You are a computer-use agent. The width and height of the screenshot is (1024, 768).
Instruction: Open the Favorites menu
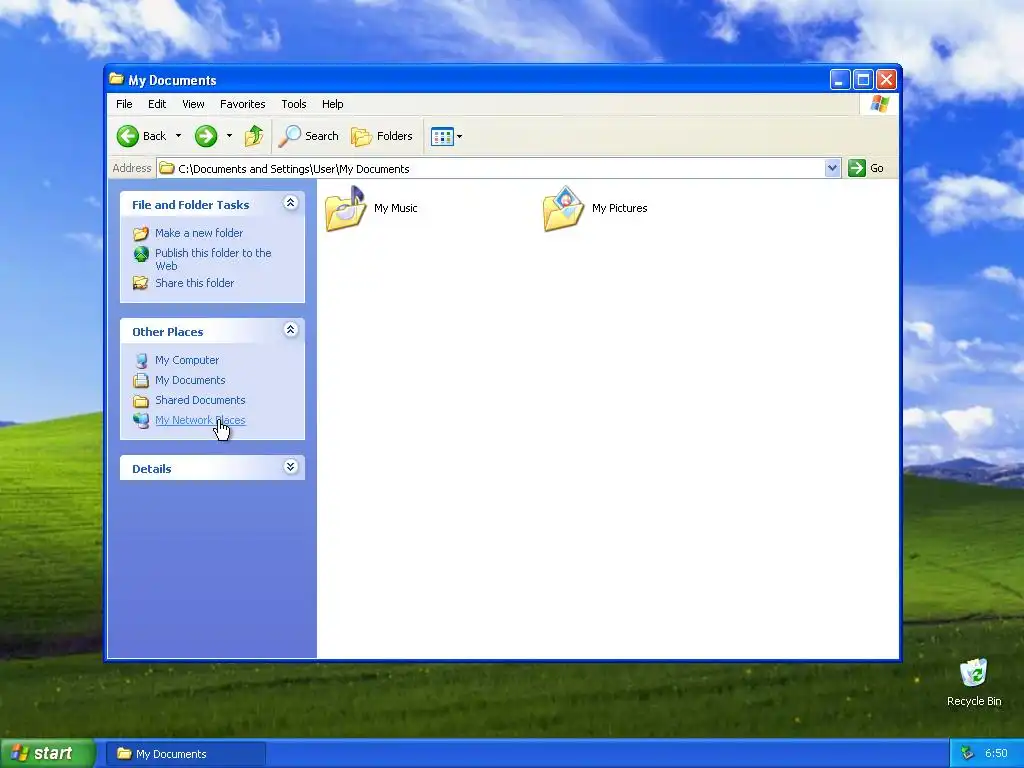click(x=242, y=104)
